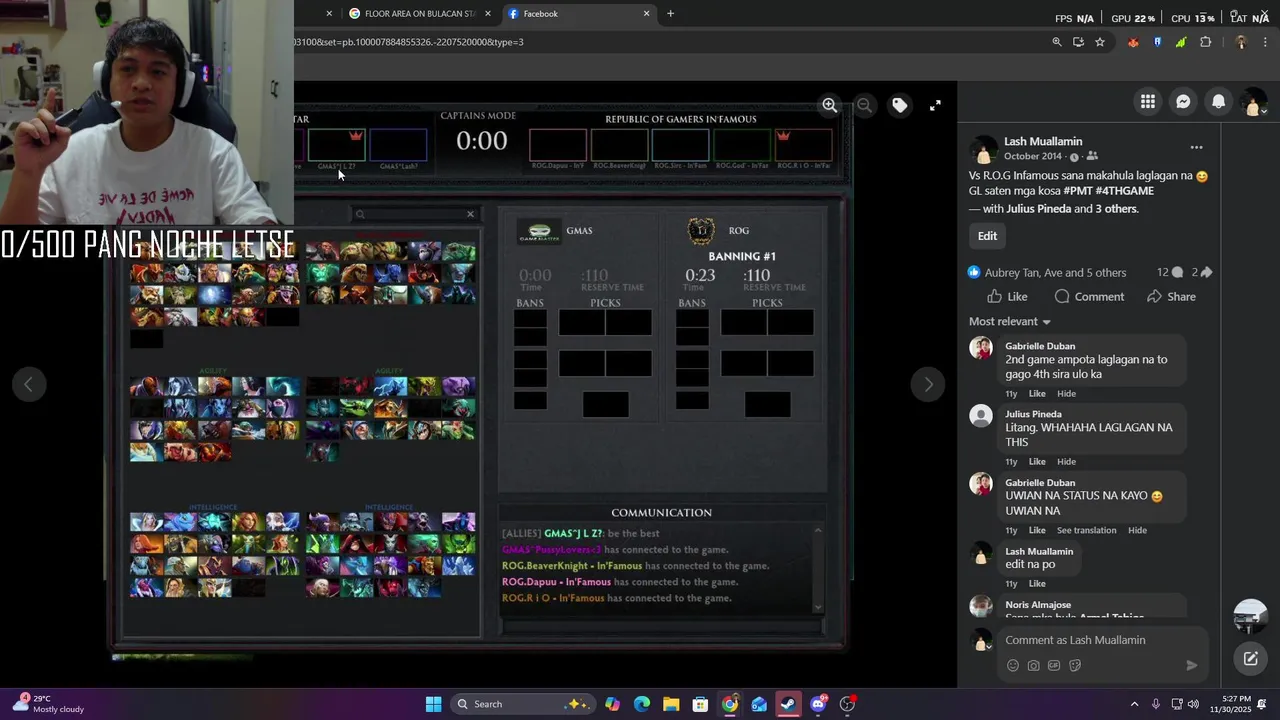Bookmark this page with star icon
Image resolution: width=1280 pixels, height=720 pixels.
[x=1100, y=42]
